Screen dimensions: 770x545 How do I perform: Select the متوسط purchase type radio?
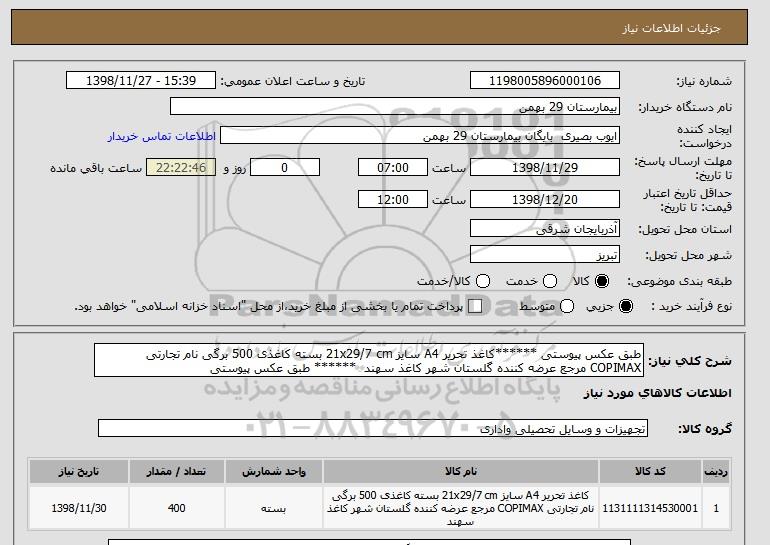(x=567, y=306)
